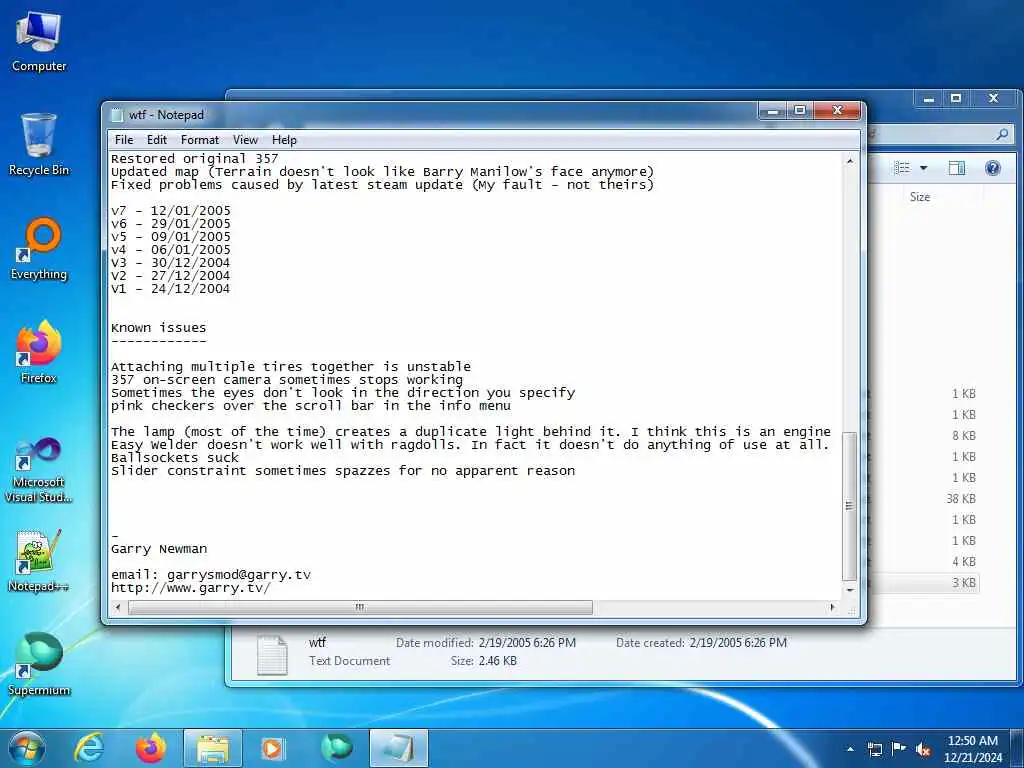Switch to Windows Explorer taskbar button
This screenshot has width=1024, height=768.
coord(213,748)
